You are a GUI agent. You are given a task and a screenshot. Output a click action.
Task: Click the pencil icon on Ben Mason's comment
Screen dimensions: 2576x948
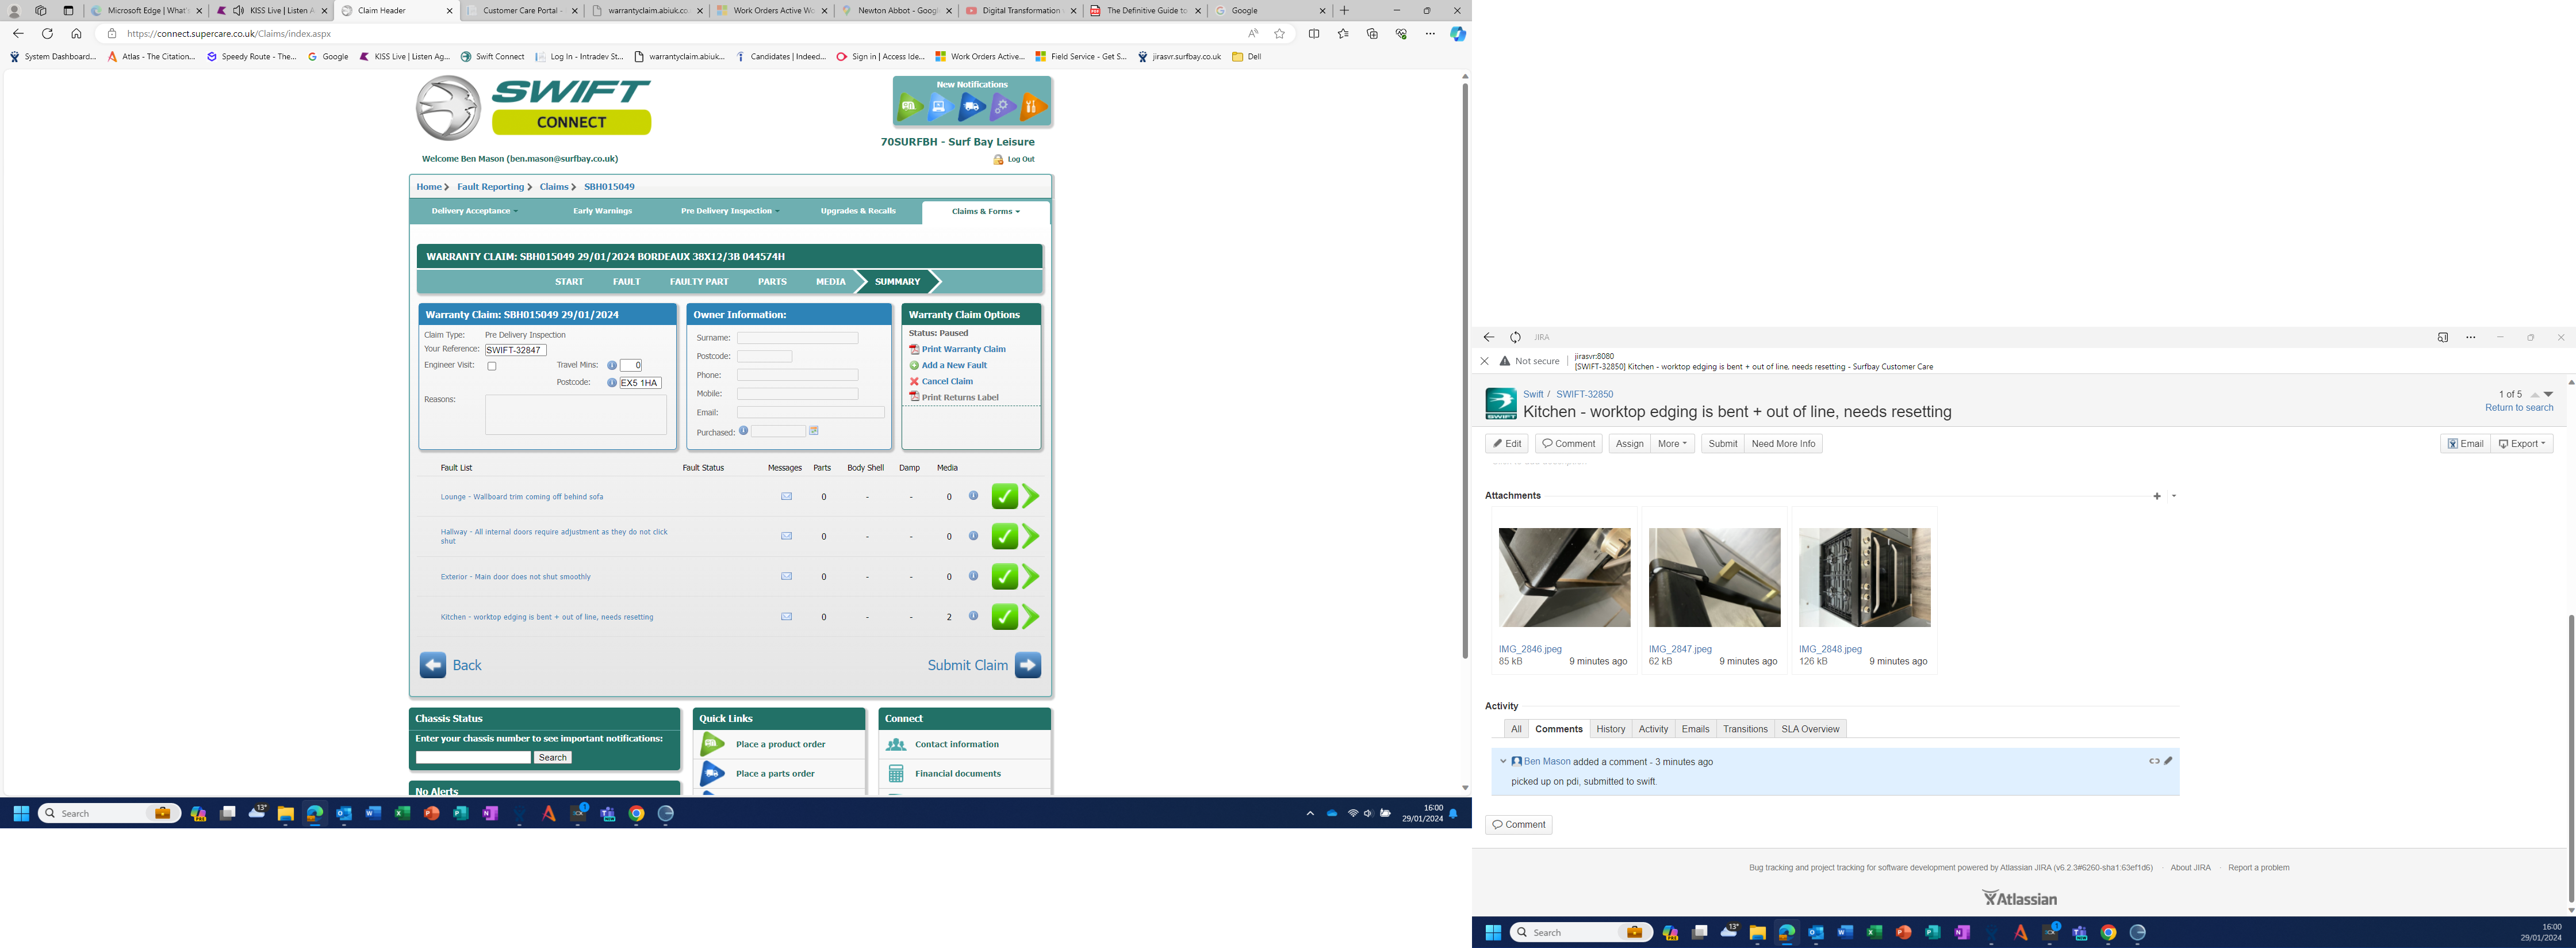coord(2168,761)
